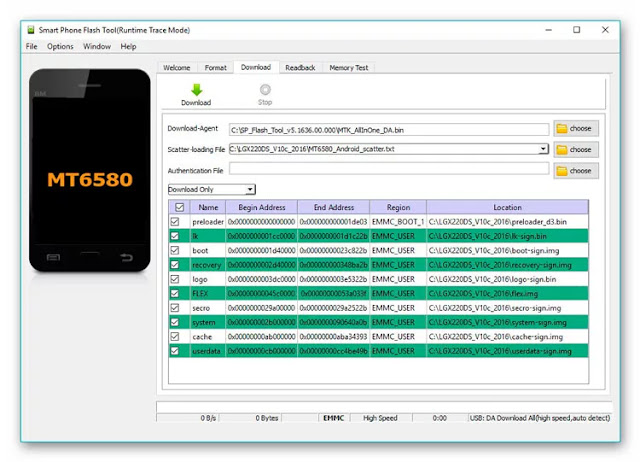Click folder icon to choose Authentication file
Viewport: 640px width, 462px height.
(x=562, y=171)
